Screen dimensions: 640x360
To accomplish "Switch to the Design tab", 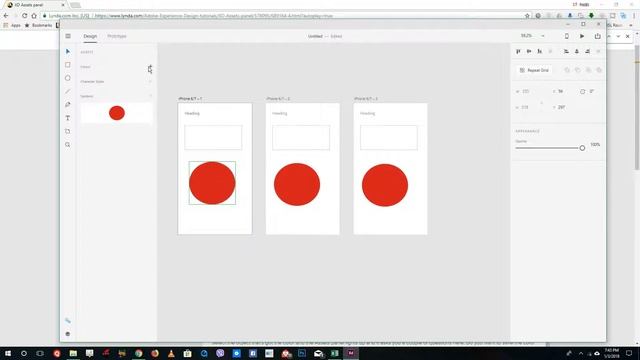I will point(90,36).
